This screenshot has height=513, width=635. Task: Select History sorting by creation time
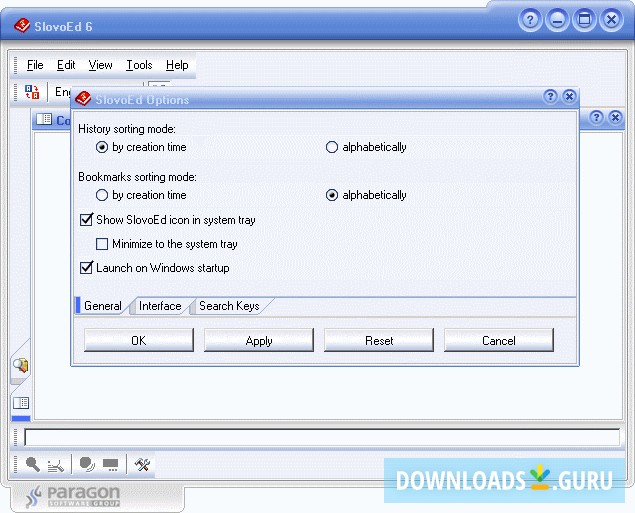pyautogui.click(x=141, y=147)
